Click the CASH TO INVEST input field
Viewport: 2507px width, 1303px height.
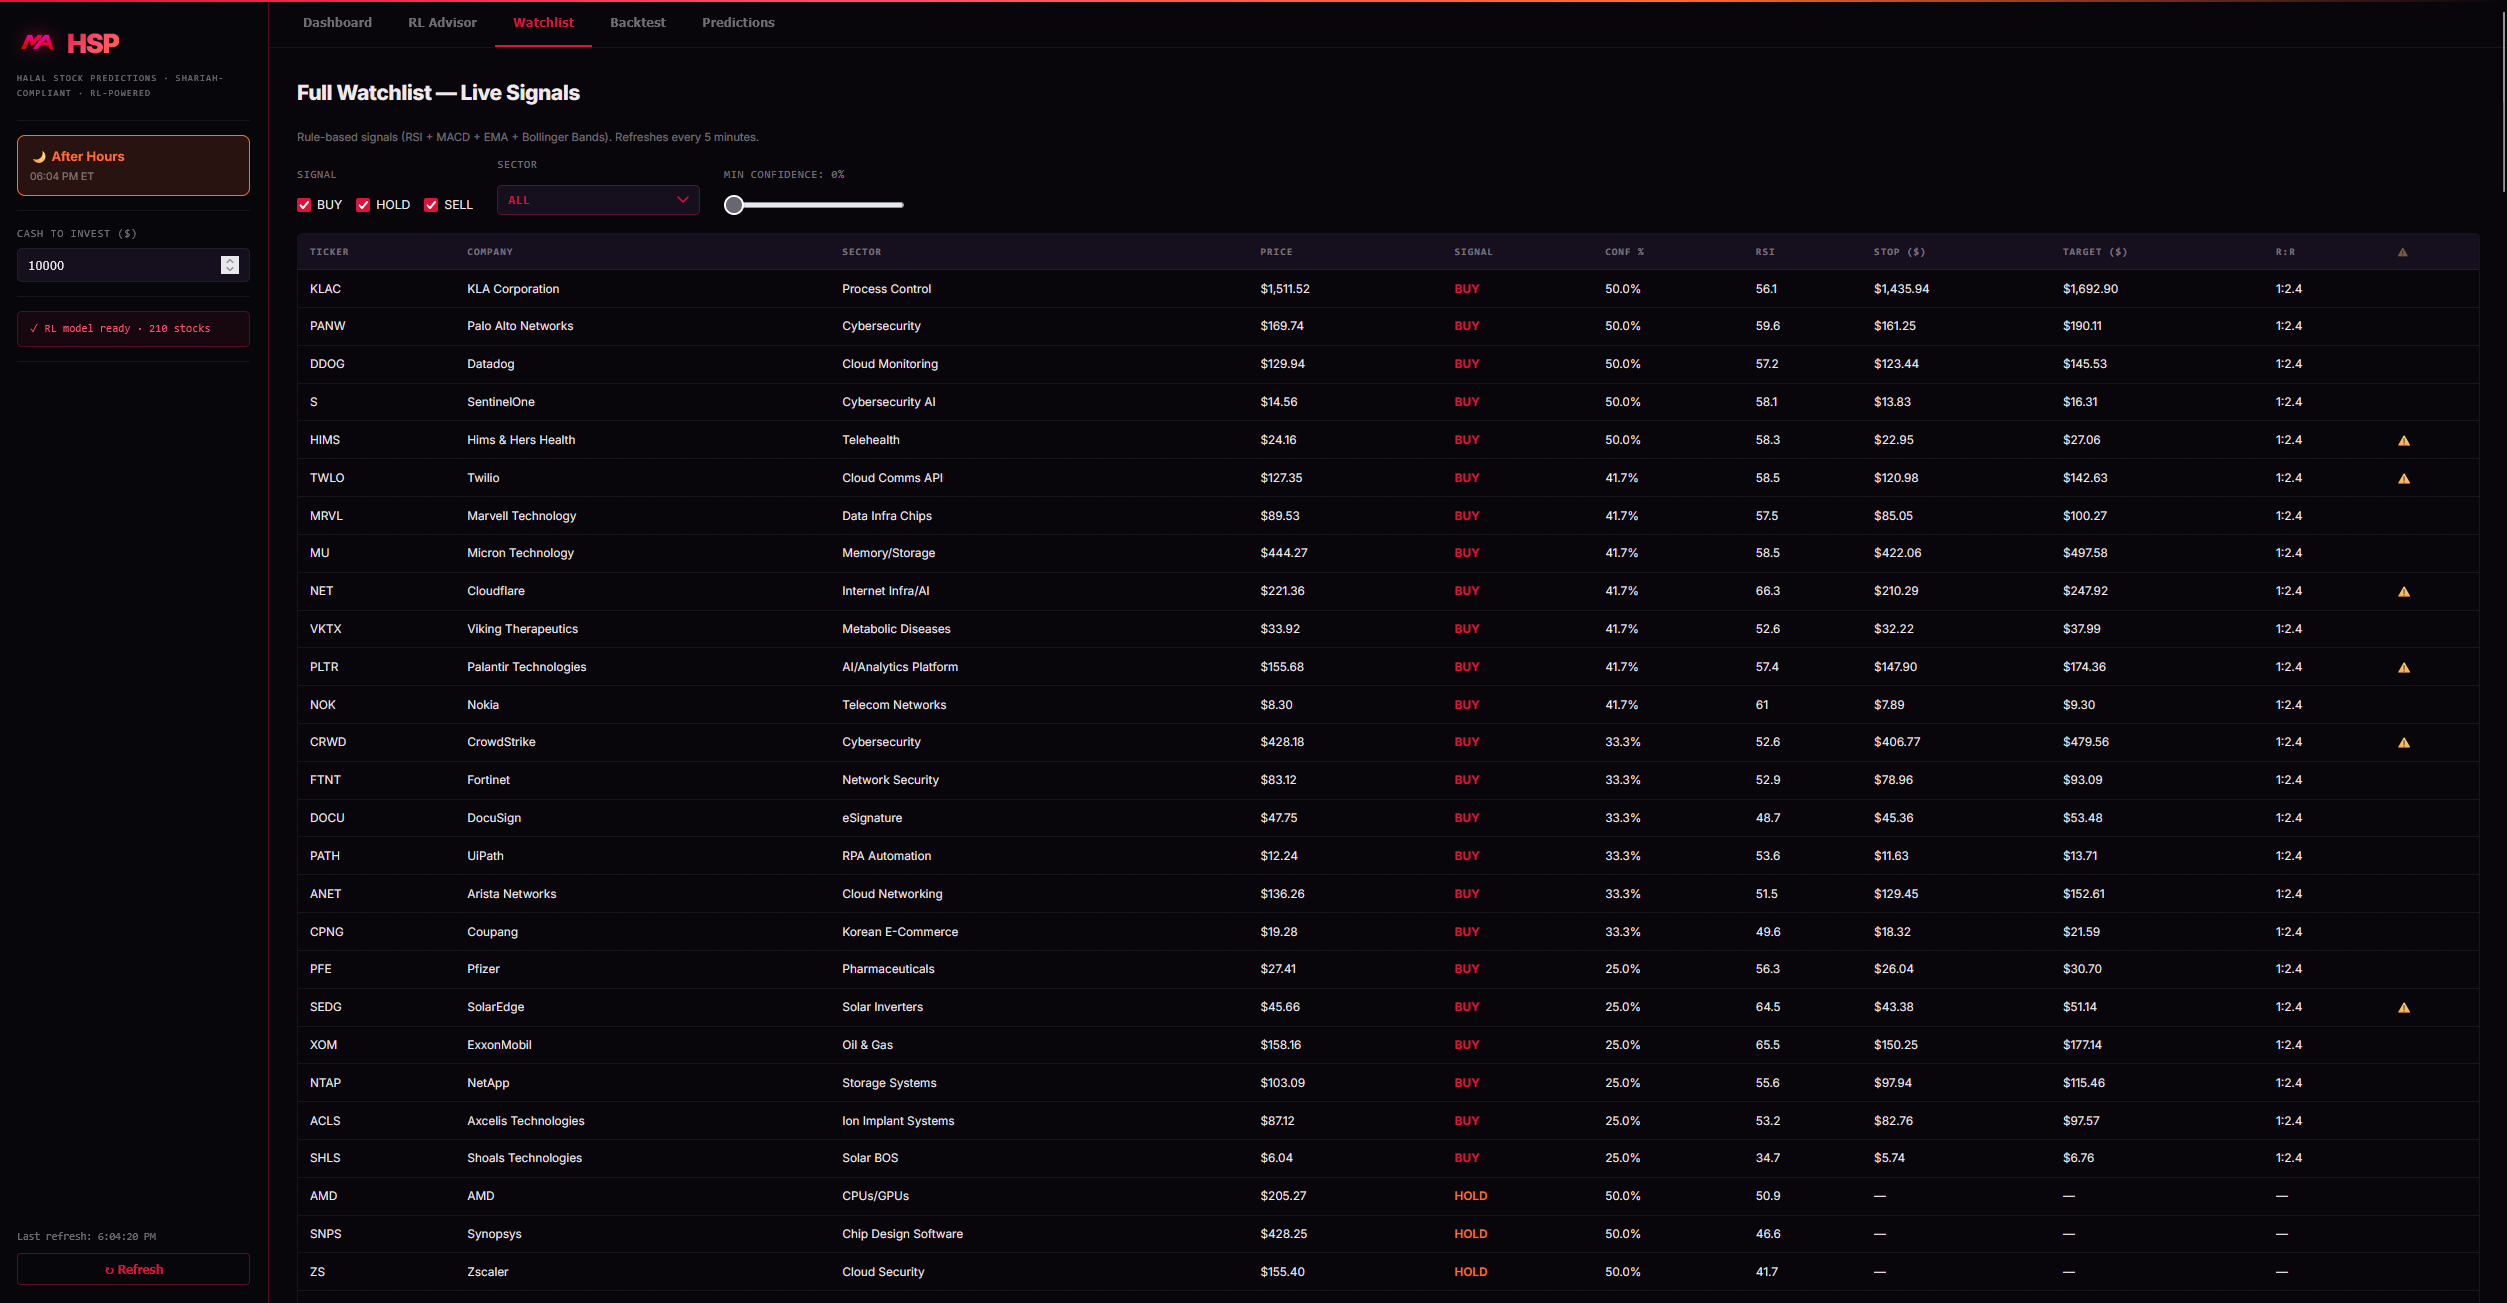click(x=120, y=265)
